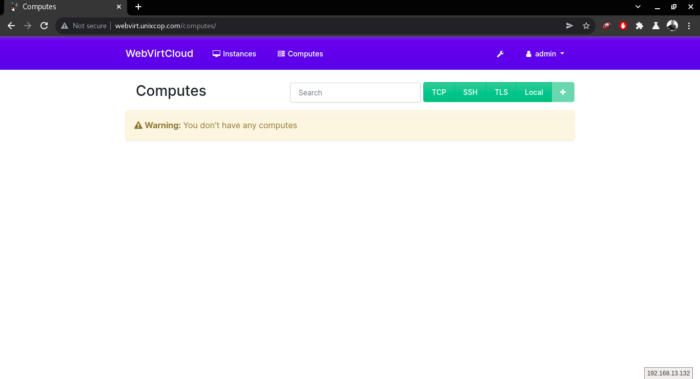Open the tab search chevron
This screenshot has width=700, height=379.
[638, 7]
